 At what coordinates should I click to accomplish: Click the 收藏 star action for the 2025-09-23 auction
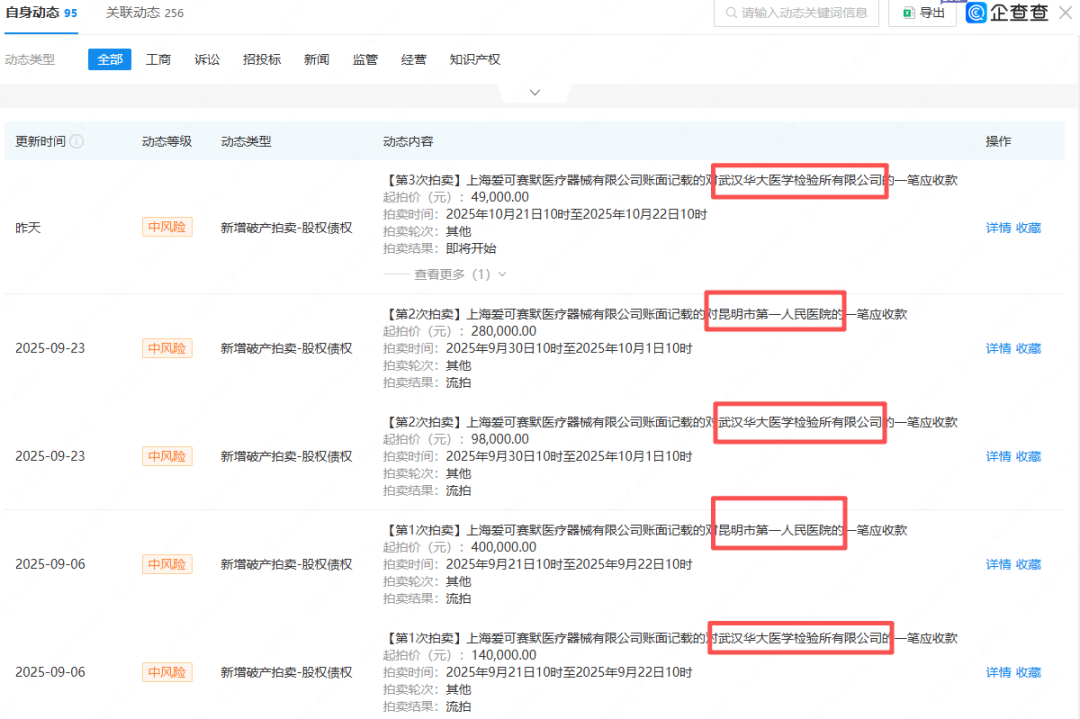[1027, 348]
